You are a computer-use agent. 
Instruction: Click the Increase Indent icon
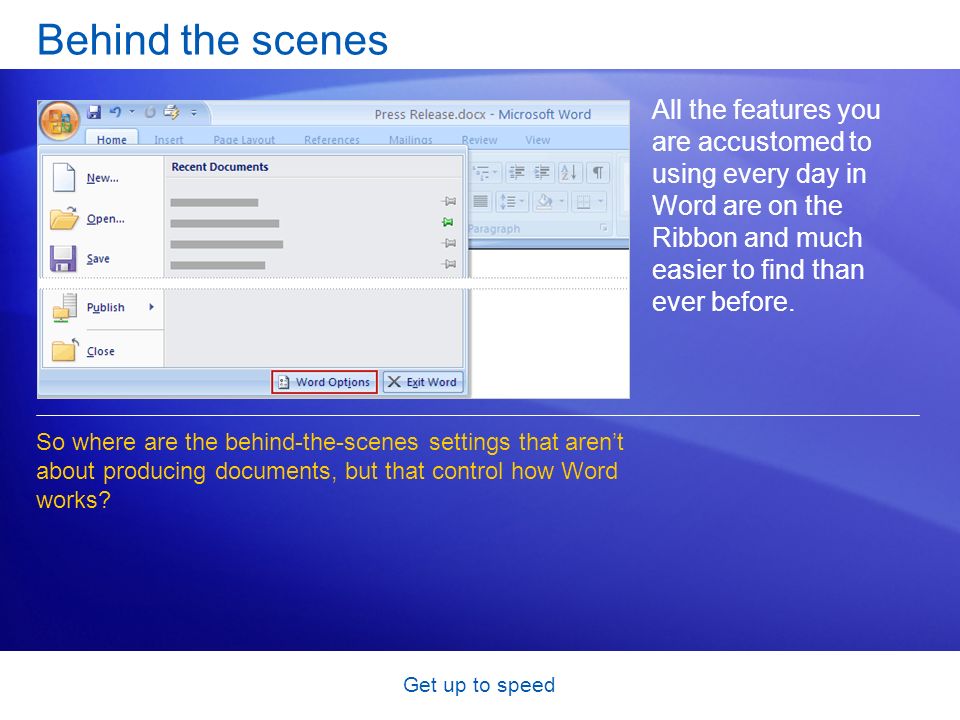(x=541, y=173)
